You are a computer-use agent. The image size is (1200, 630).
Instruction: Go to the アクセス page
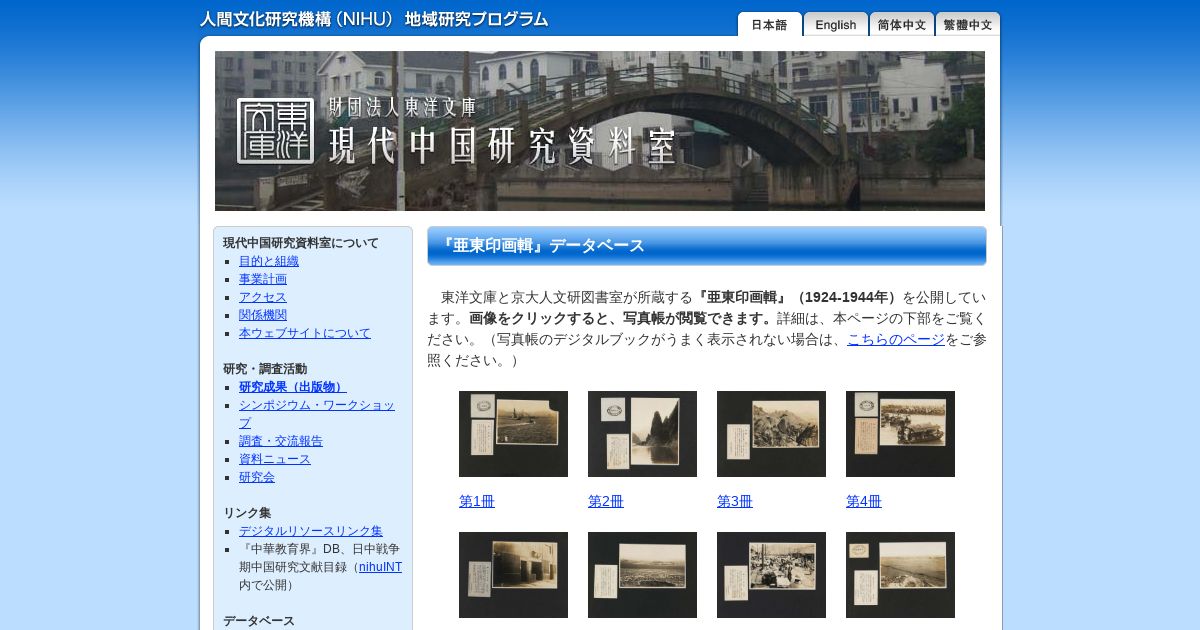[263, 297]
